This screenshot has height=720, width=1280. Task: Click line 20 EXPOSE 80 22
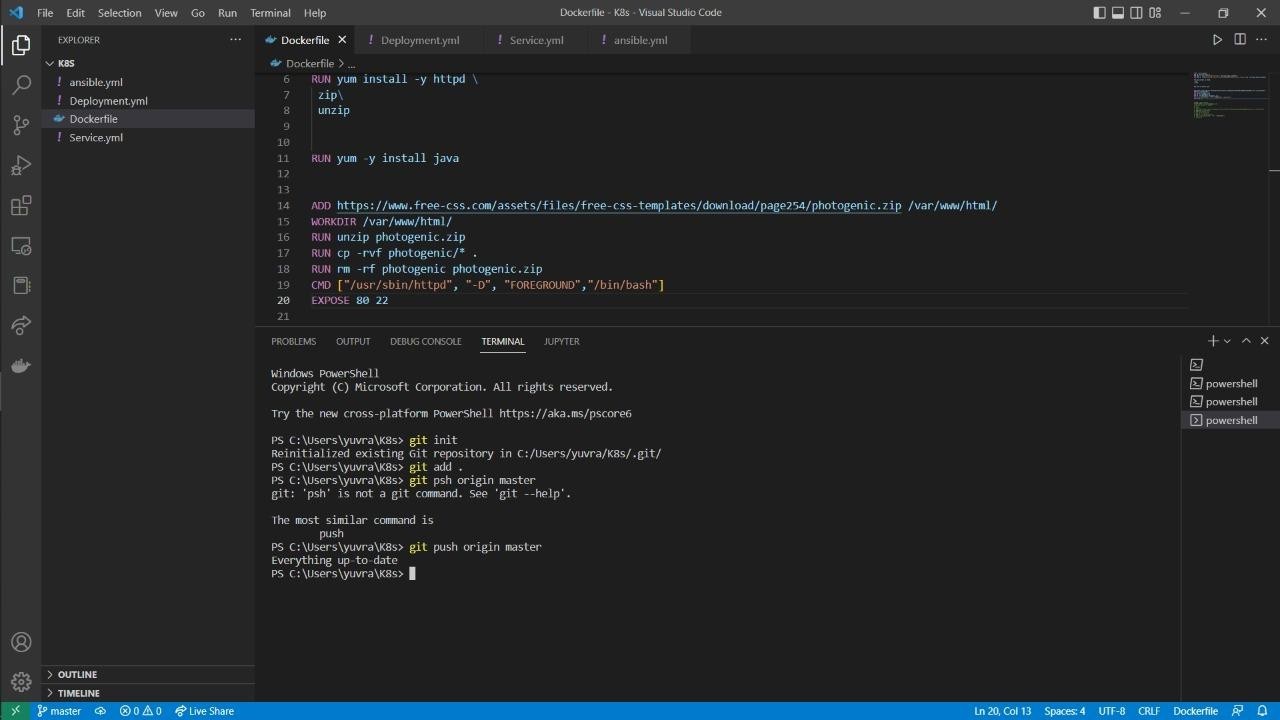349,300
